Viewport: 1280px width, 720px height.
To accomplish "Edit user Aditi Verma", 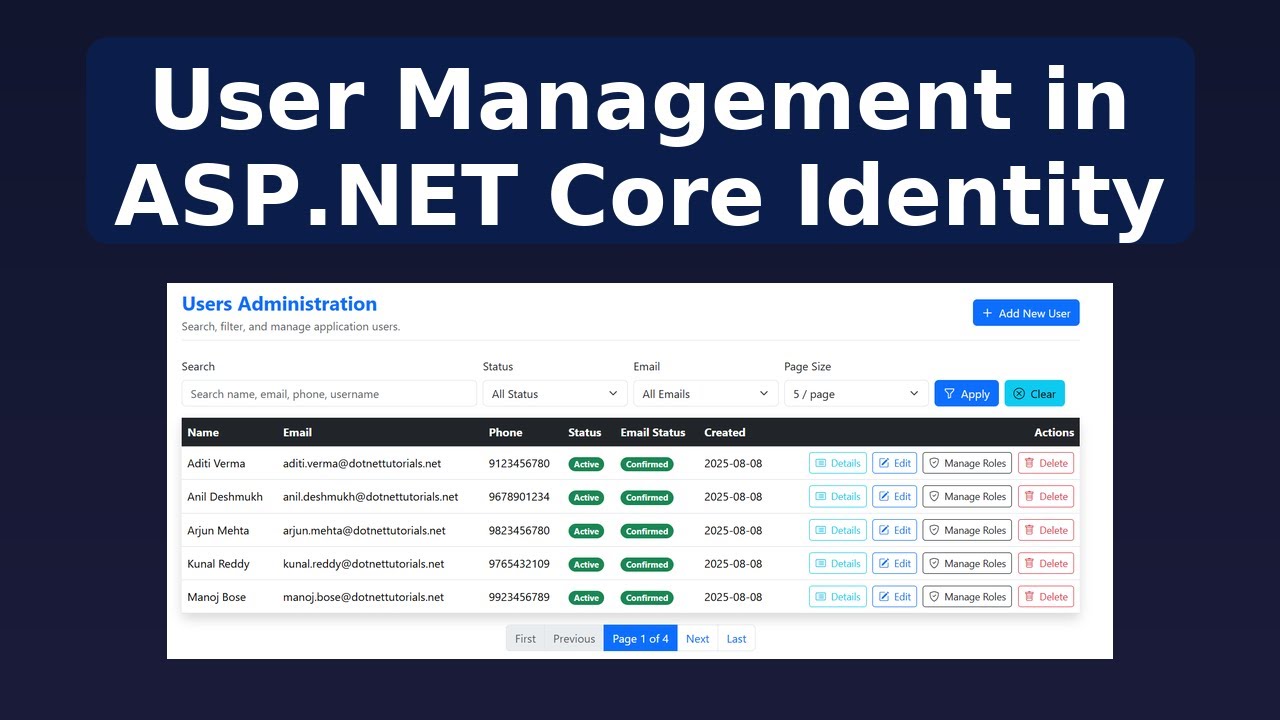I will click(895, 463).
